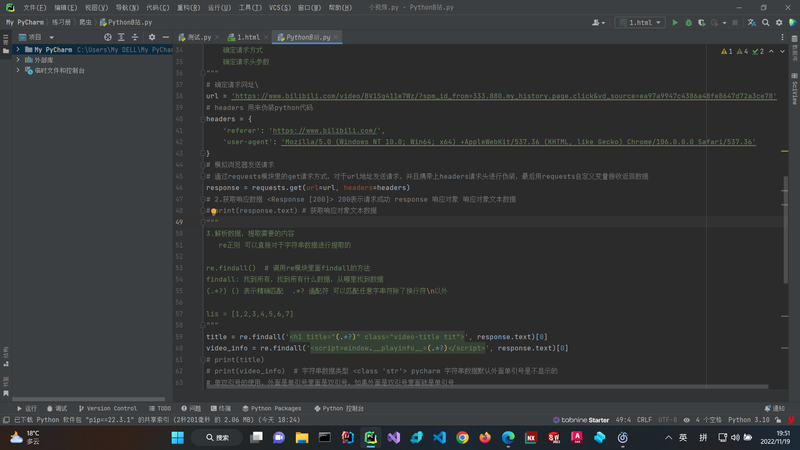The width and height of the screenshot is (800, 450).
Task: Open Structure tool window on left strip
Action: tap(6, 357)
